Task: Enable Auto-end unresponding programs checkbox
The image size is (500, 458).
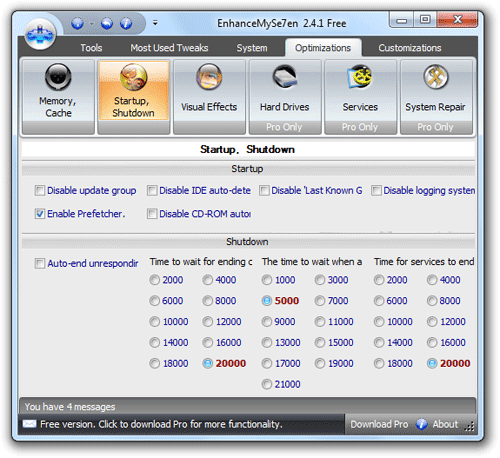Action: (40, 264)
